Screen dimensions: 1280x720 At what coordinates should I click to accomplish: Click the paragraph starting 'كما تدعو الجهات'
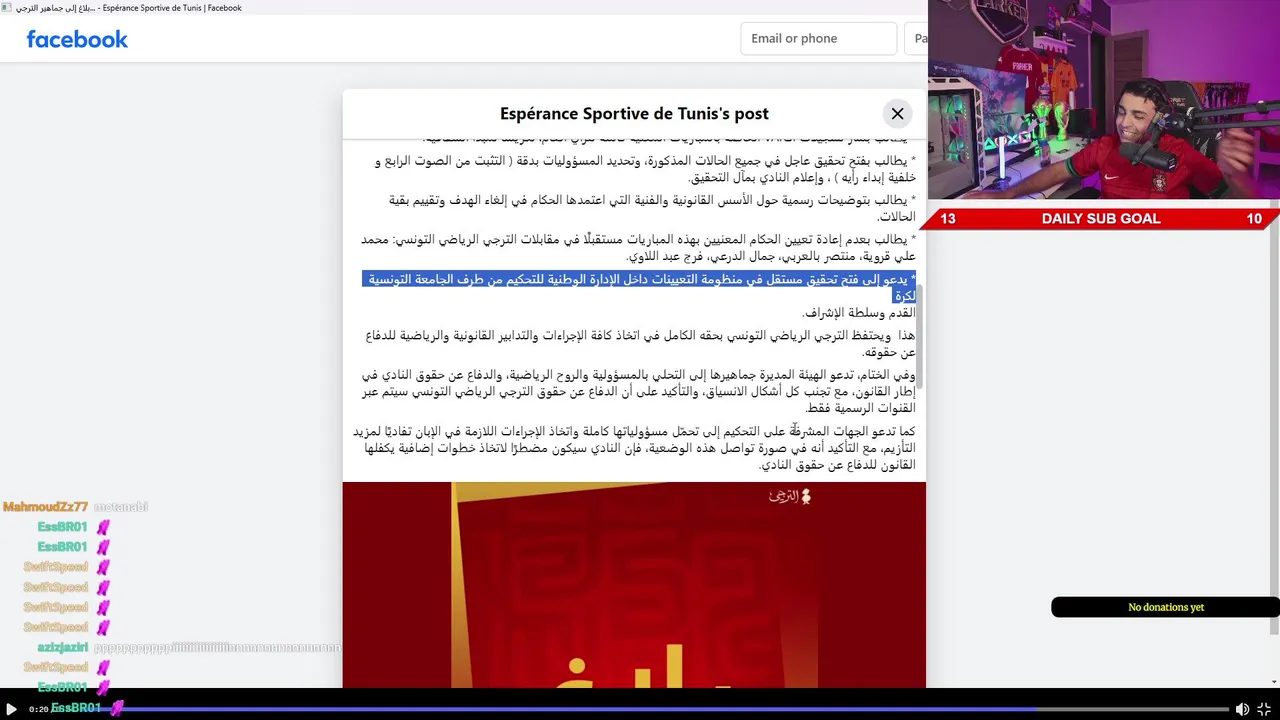[634, 448]
